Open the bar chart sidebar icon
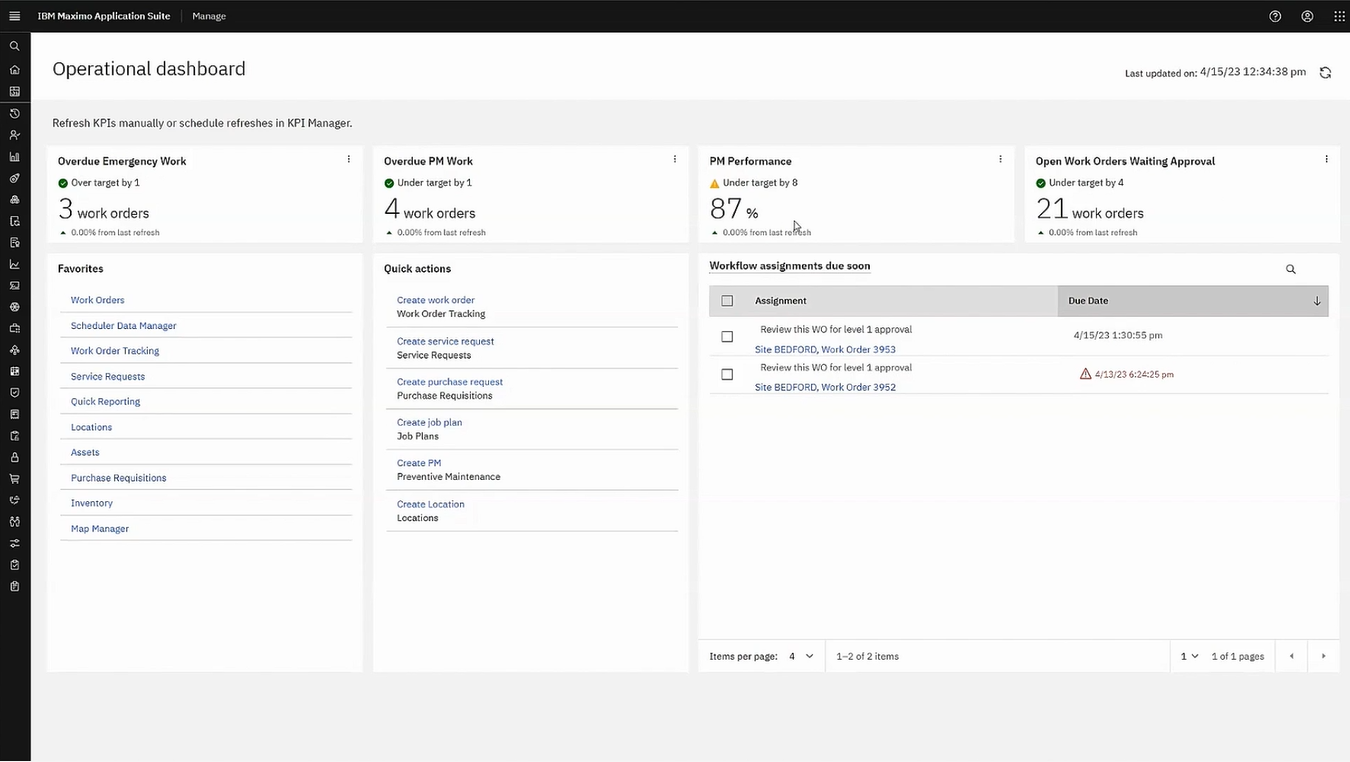Viewport: 1350px width, 762px height. tap(14, 157)
